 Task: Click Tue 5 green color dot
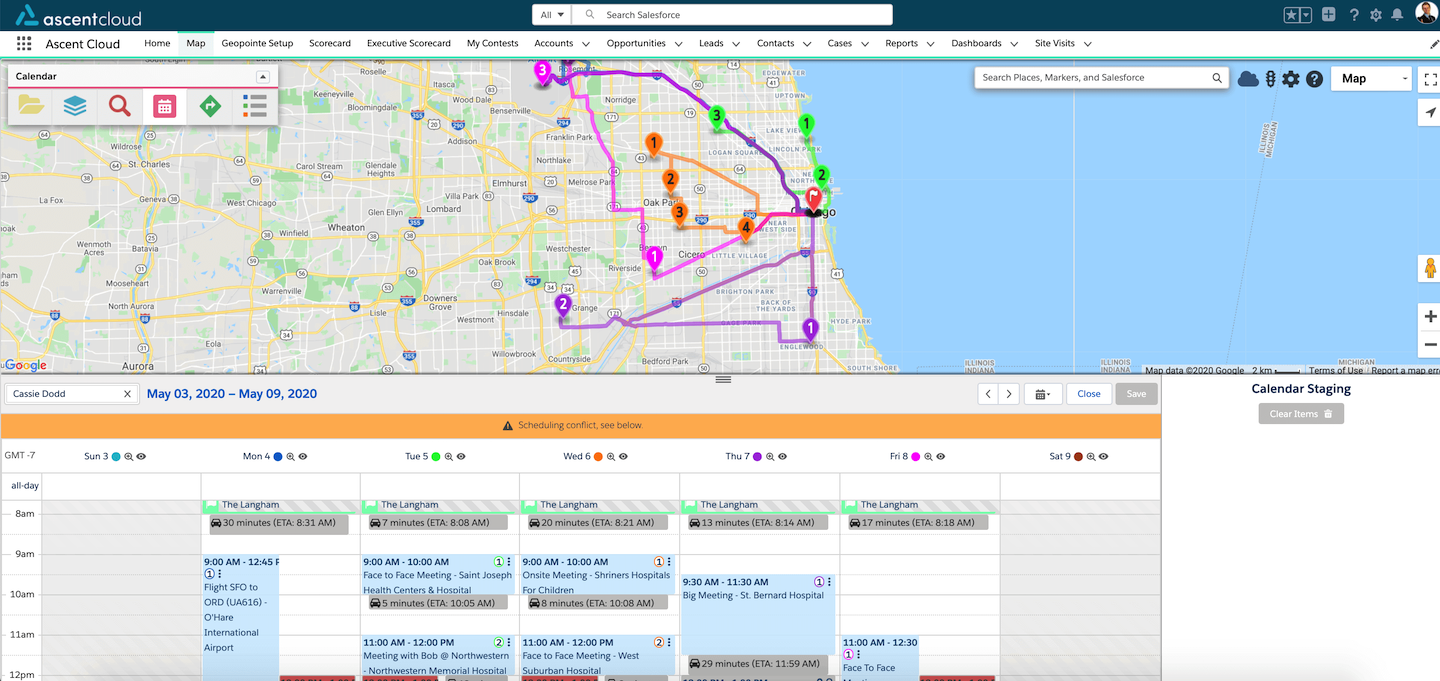436,456
